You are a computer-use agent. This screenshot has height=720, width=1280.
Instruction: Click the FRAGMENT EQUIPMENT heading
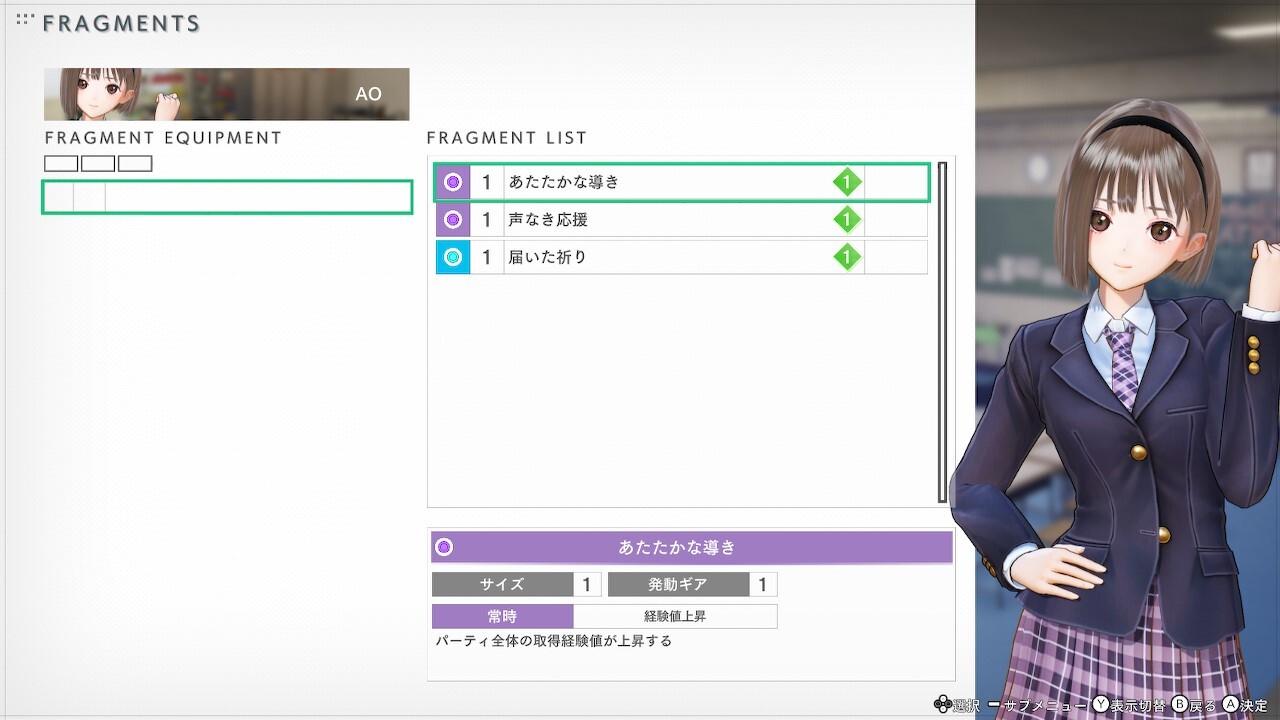(x=164, y=138)
